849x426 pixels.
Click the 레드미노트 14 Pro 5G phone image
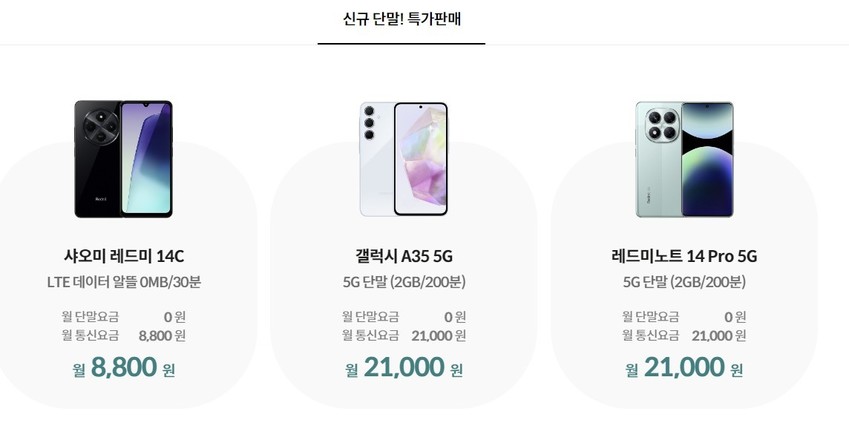tap(684, 159)
